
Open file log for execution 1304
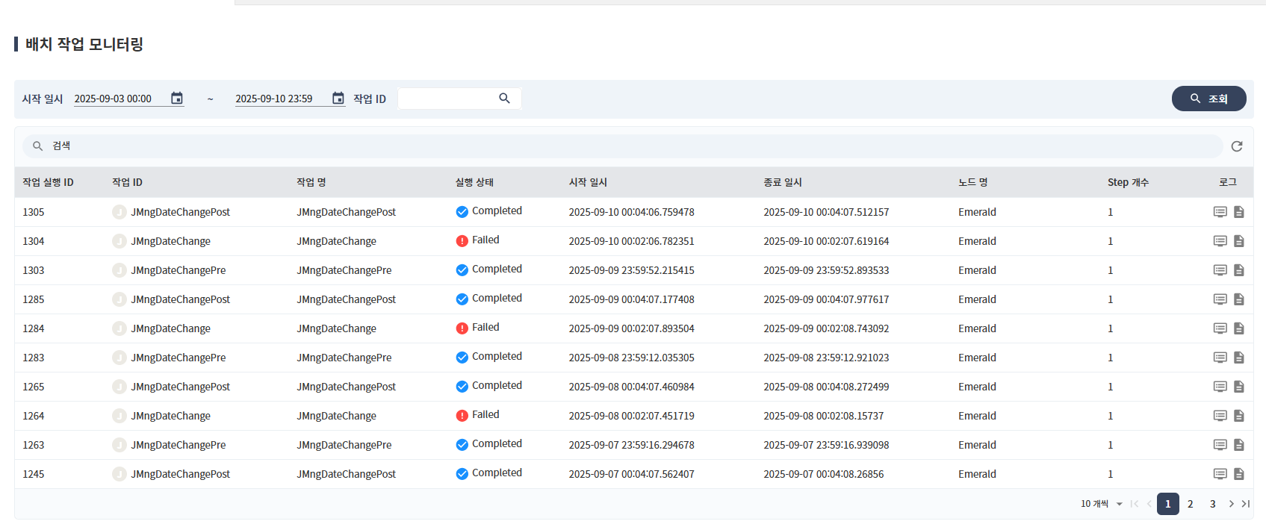click(1239, 241)
